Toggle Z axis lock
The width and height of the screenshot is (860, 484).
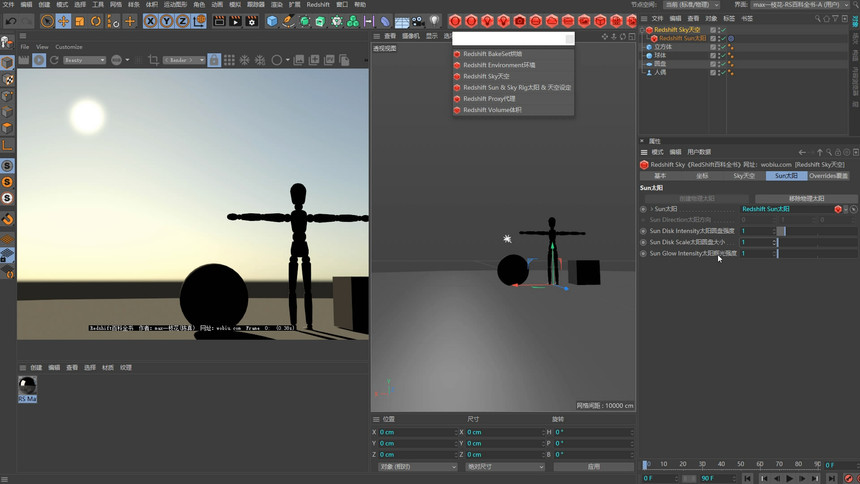(x=183, y=21)
